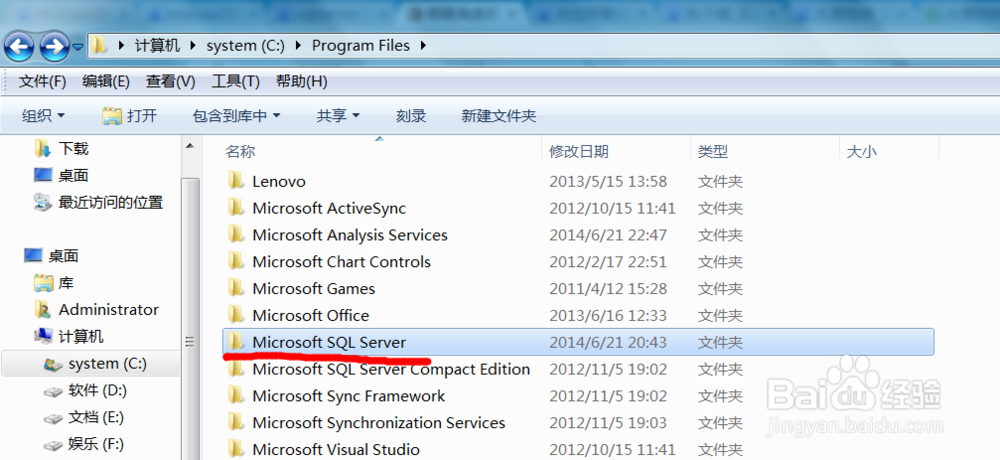Click the Lenovo folder icon
Viewport: 1000px width, 460px height.
(237, 181)
